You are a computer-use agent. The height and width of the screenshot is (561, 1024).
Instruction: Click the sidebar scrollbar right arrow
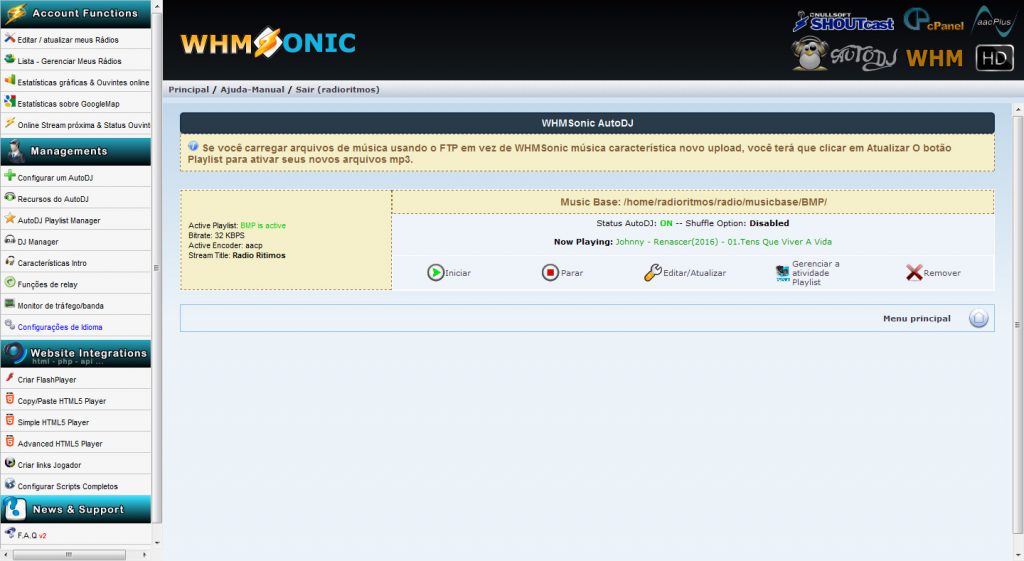pyautogui.click(x=145, y=554)
